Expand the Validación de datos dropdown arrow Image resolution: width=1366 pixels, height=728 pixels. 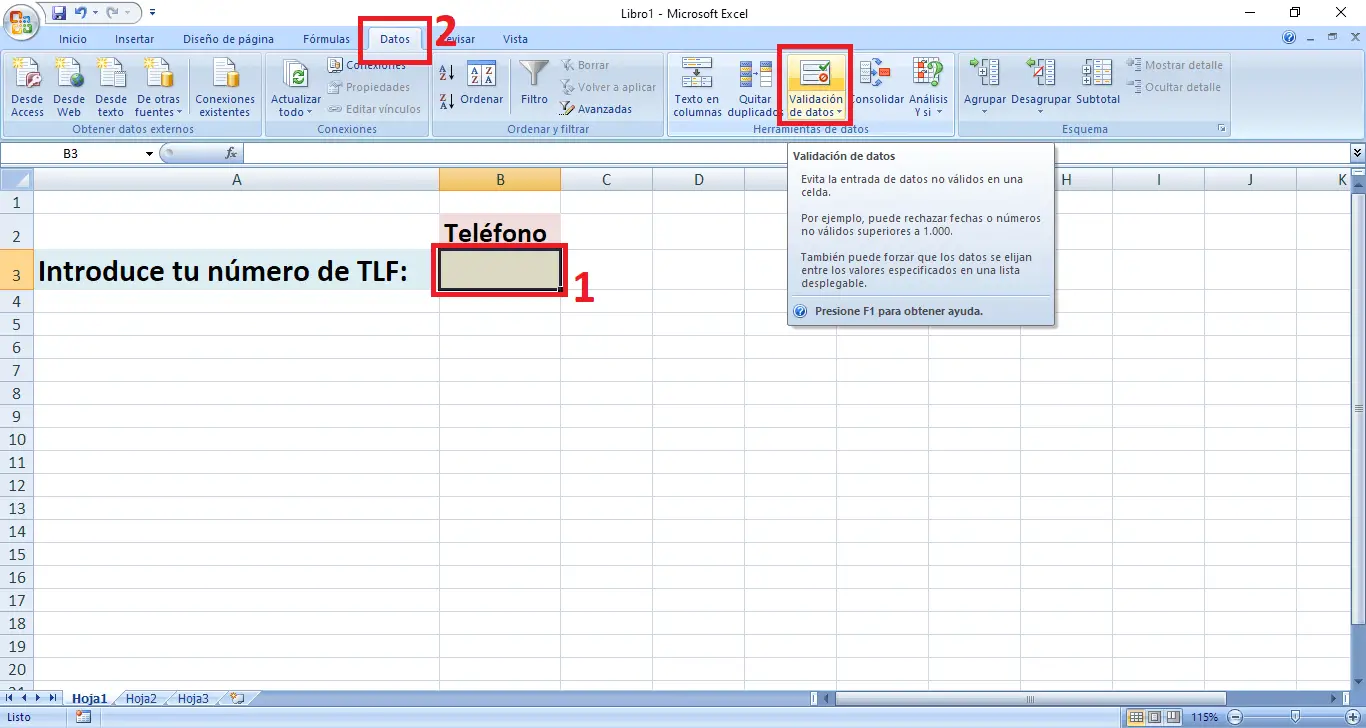(x=838, y=113)
